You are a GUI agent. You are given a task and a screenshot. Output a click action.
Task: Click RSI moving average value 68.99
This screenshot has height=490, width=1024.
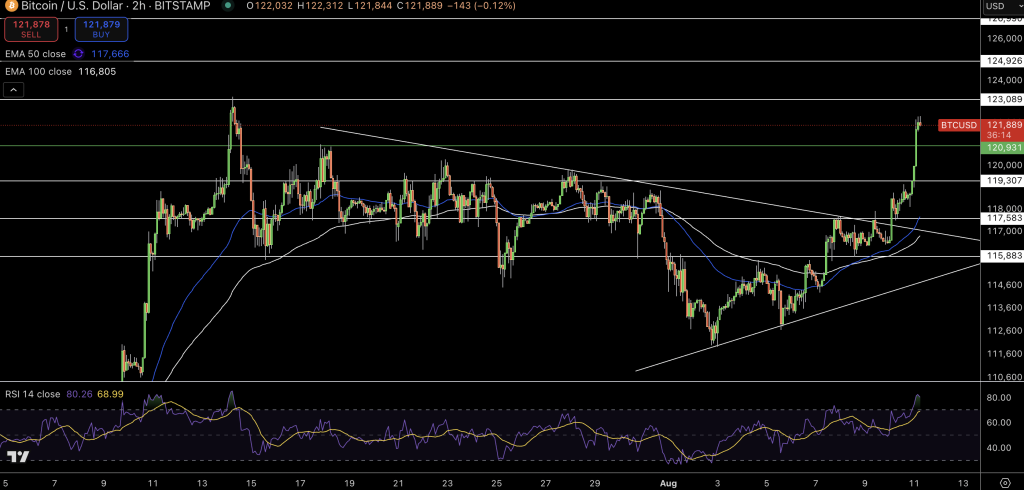(x=110, y=394)
